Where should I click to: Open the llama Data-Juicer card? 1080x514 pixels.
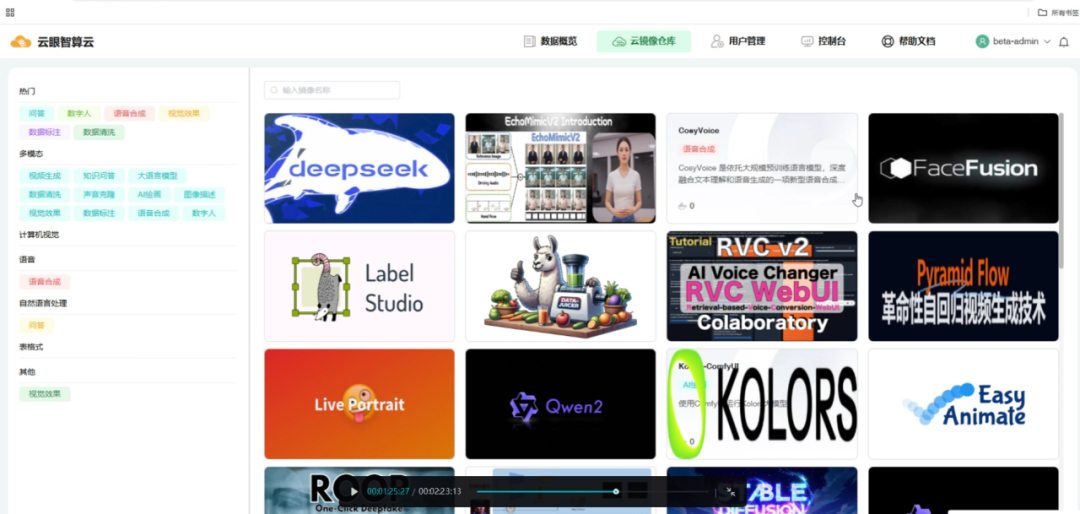561,286
